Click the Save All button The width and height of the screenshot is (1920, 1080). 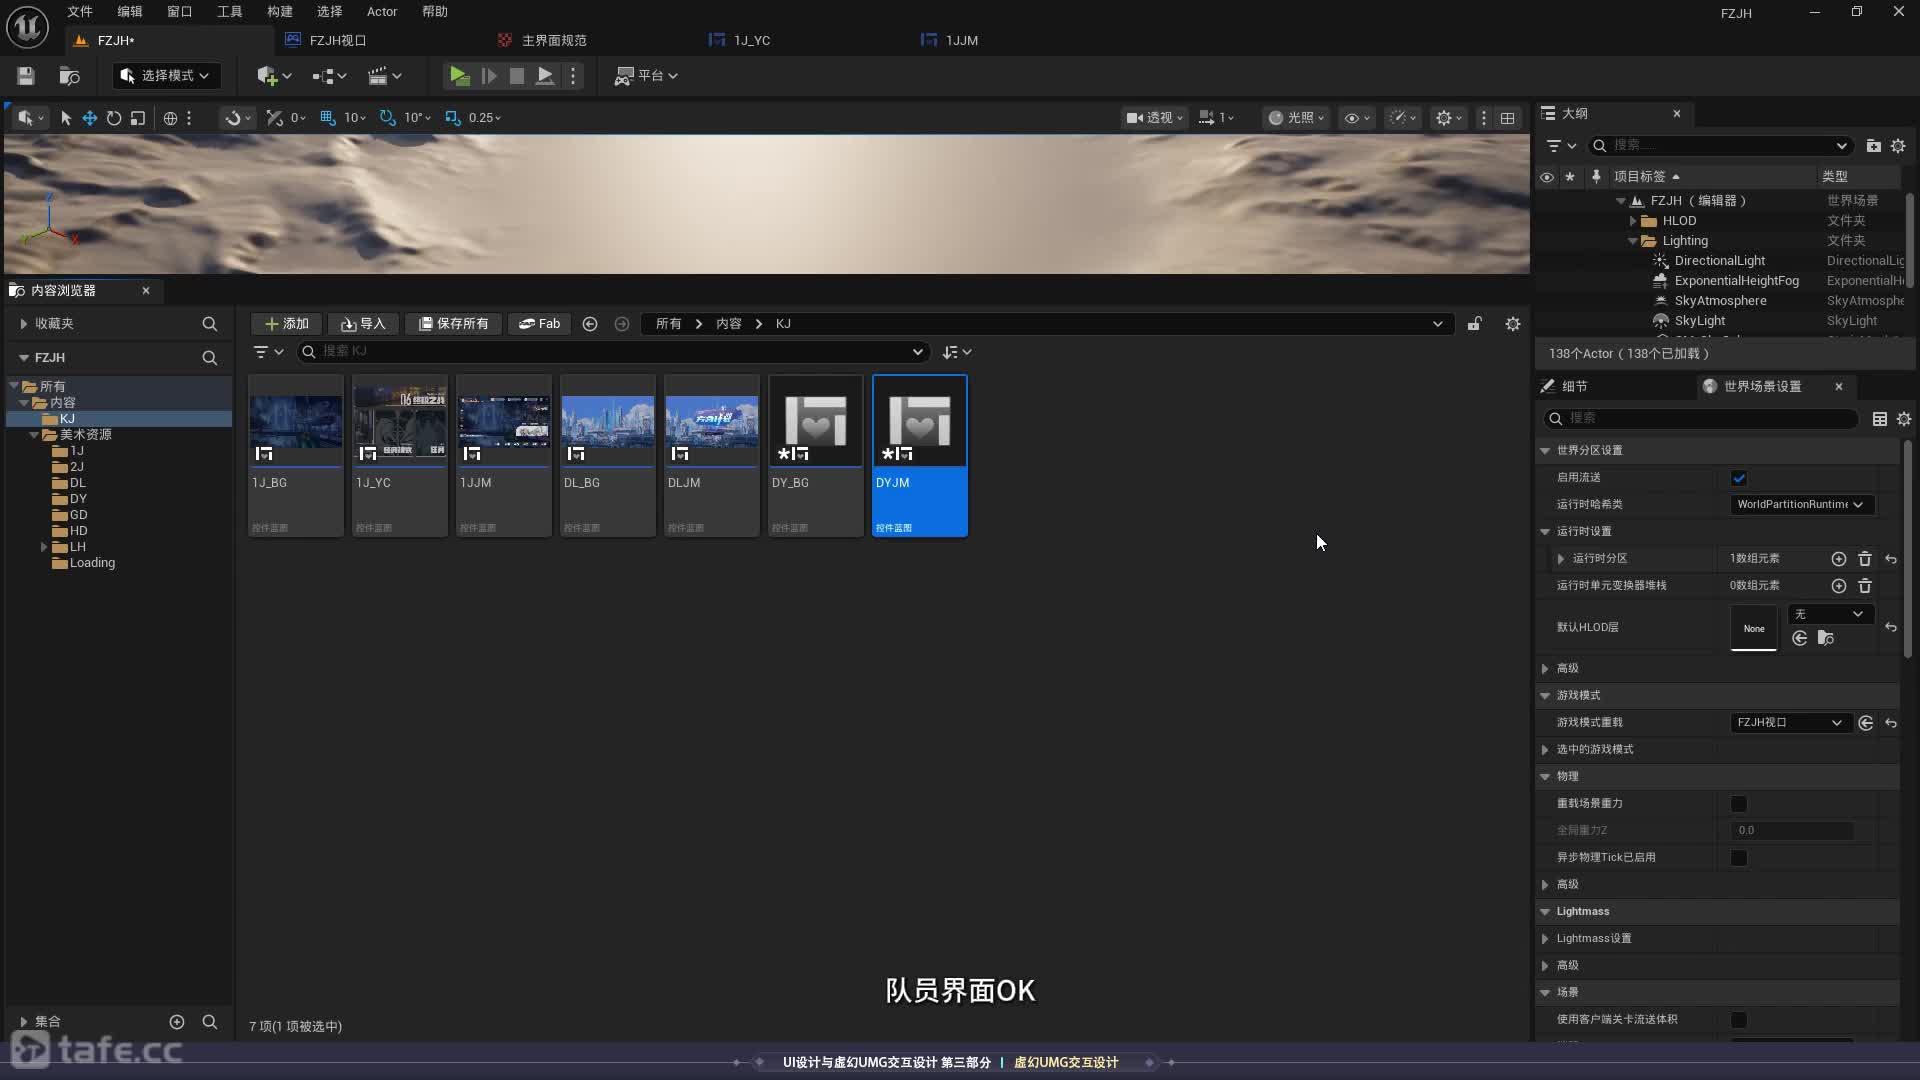pos(454,324)
